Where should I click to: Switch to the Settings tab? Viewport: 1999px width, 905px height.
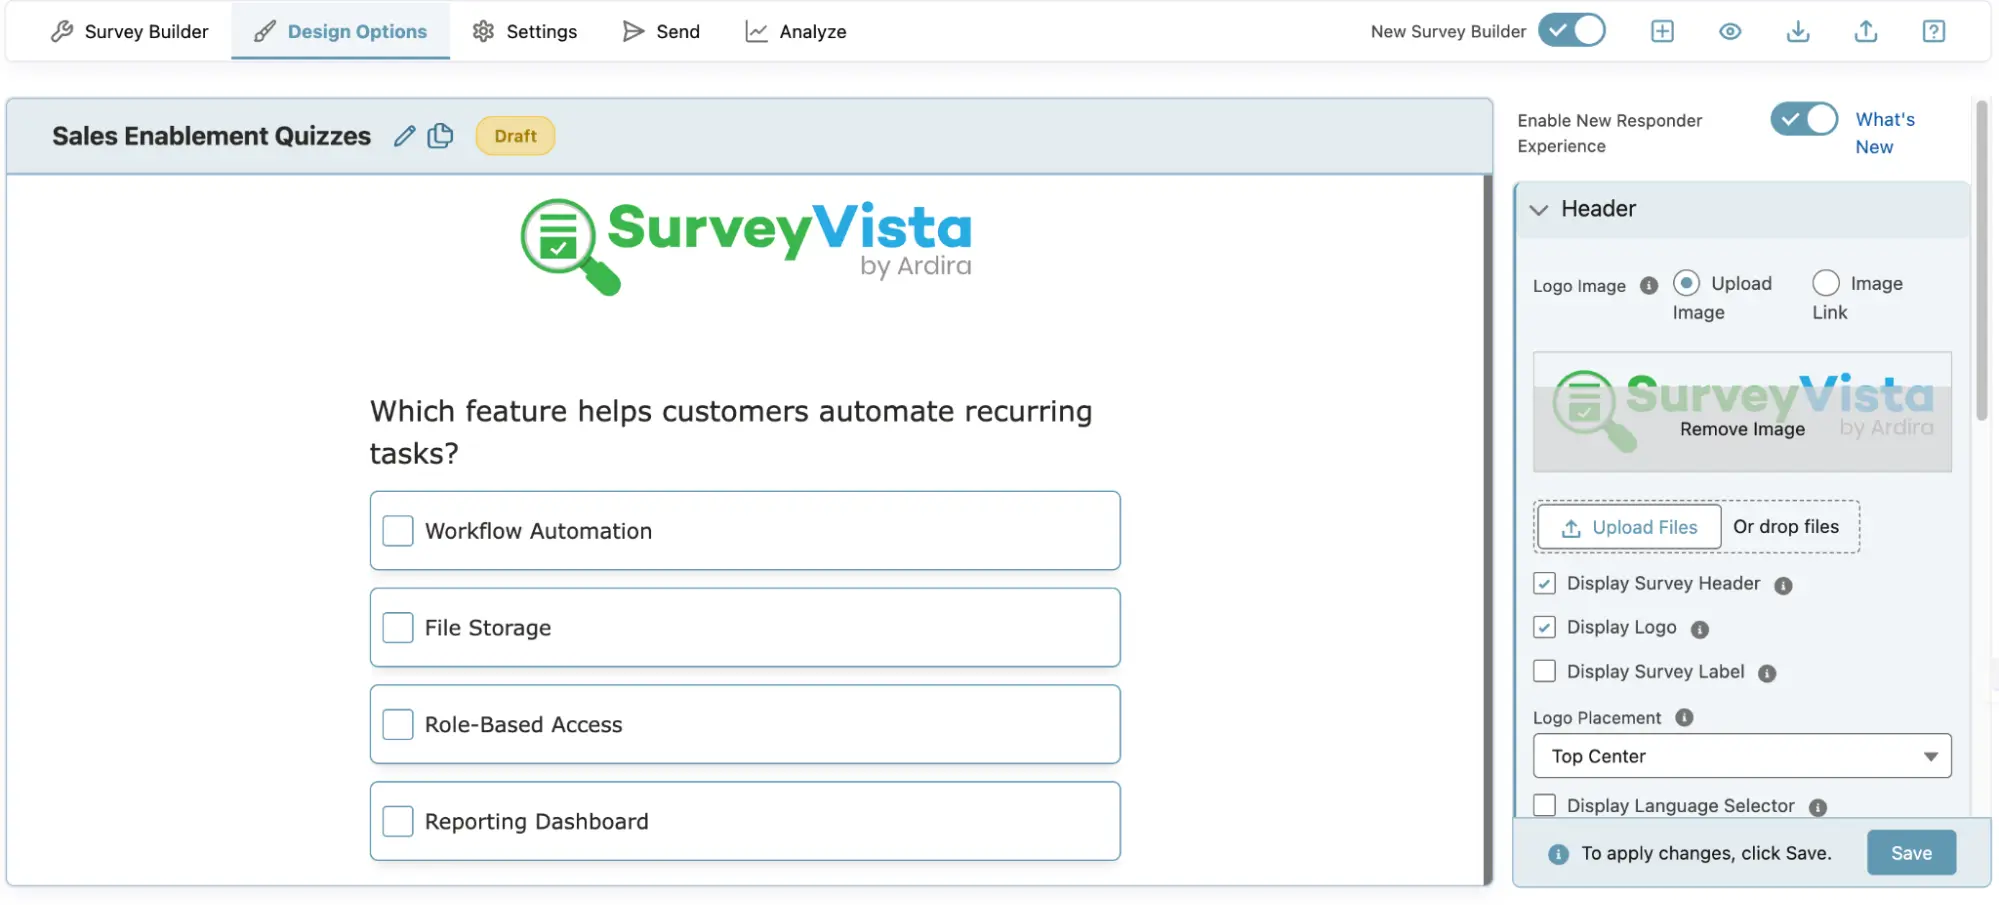525,31
